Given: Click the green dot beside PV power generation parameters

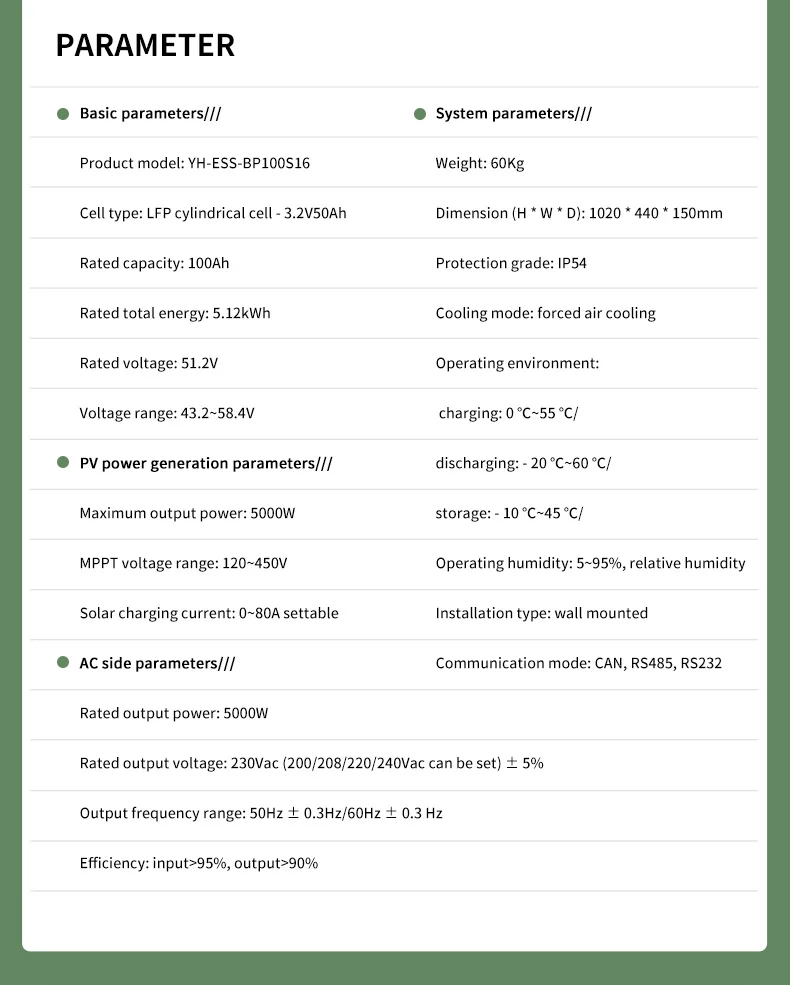Looking at the screenshot, I should [x=63, y=464].
